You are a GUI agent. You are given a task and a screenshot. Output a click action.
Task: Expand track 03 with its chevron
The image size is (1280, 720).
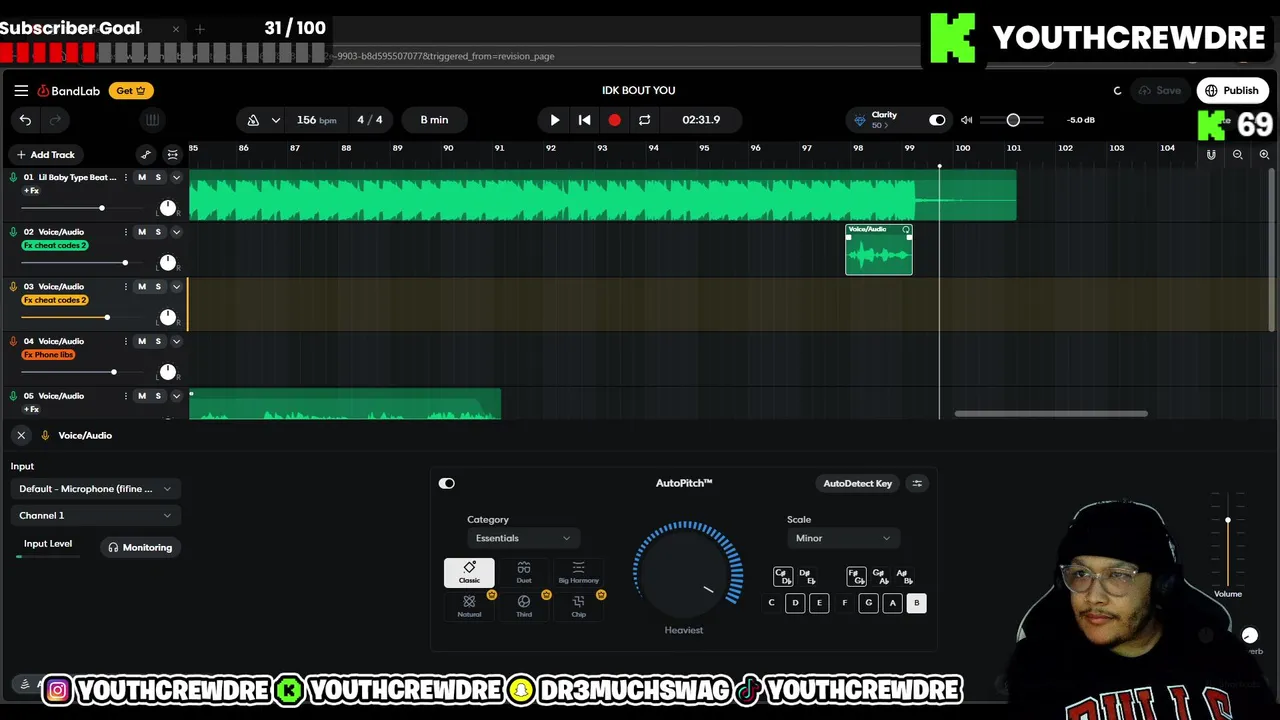176,286
